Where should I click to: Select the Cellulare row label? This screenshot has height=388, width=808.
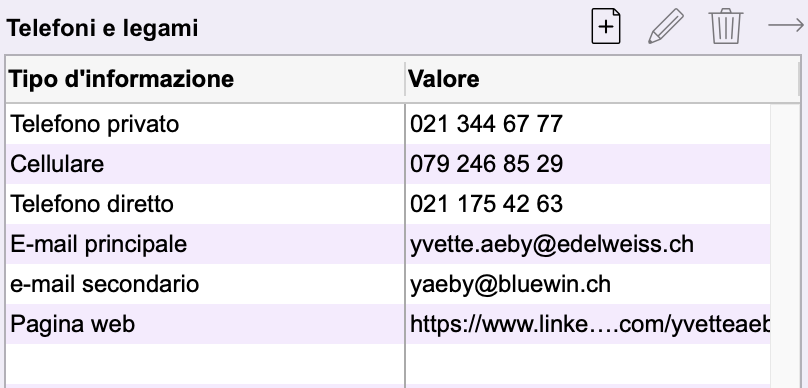(57, 164)
